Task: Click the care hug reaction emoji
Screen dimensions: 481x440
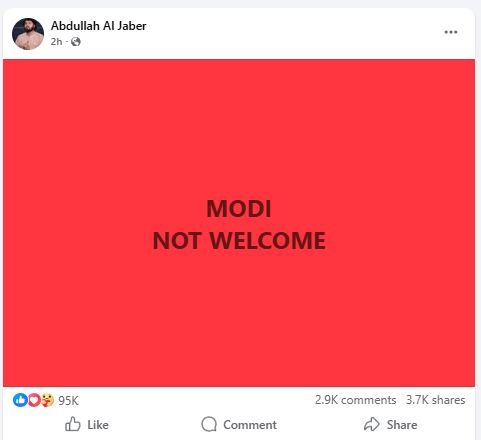Action: click(48, 400)
